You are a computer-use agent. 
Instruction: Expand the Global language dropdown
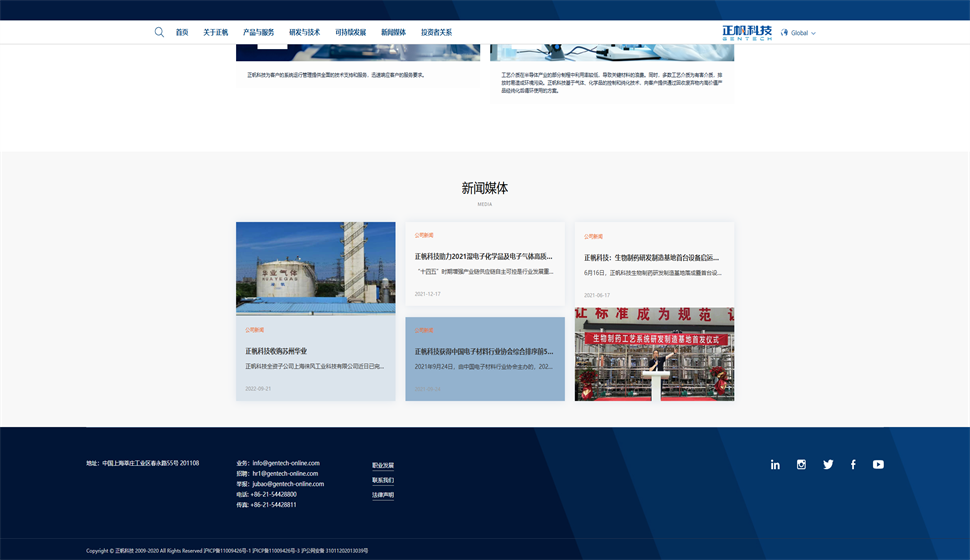(x=804, y=33)
